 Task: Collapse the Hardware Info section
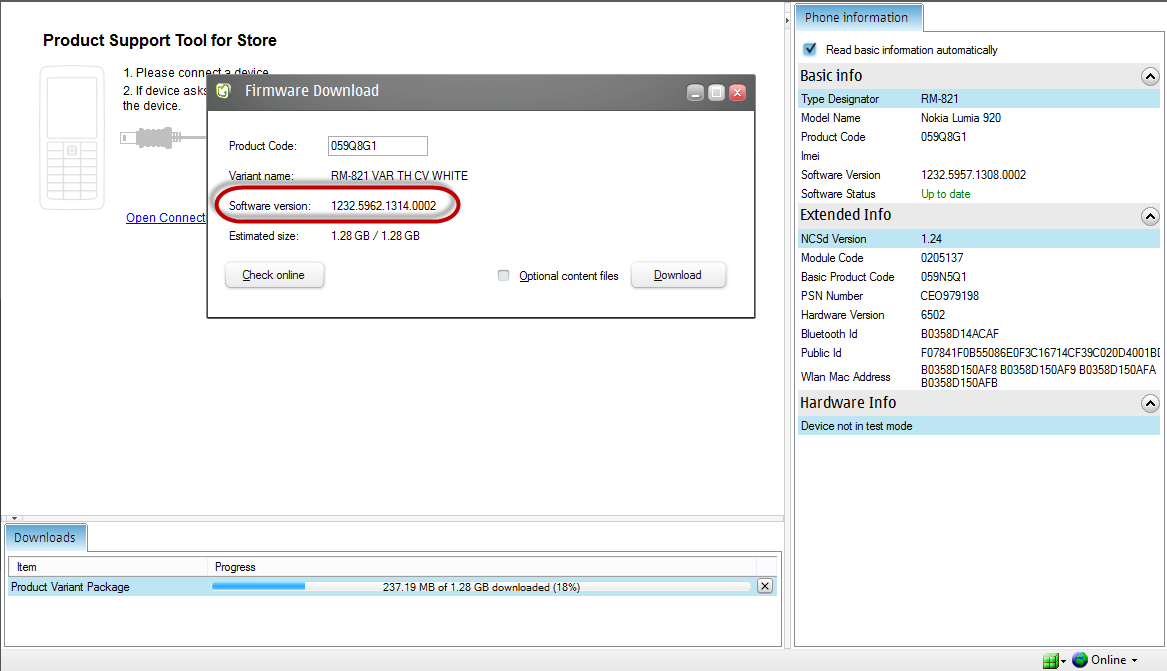(1150, 404)
